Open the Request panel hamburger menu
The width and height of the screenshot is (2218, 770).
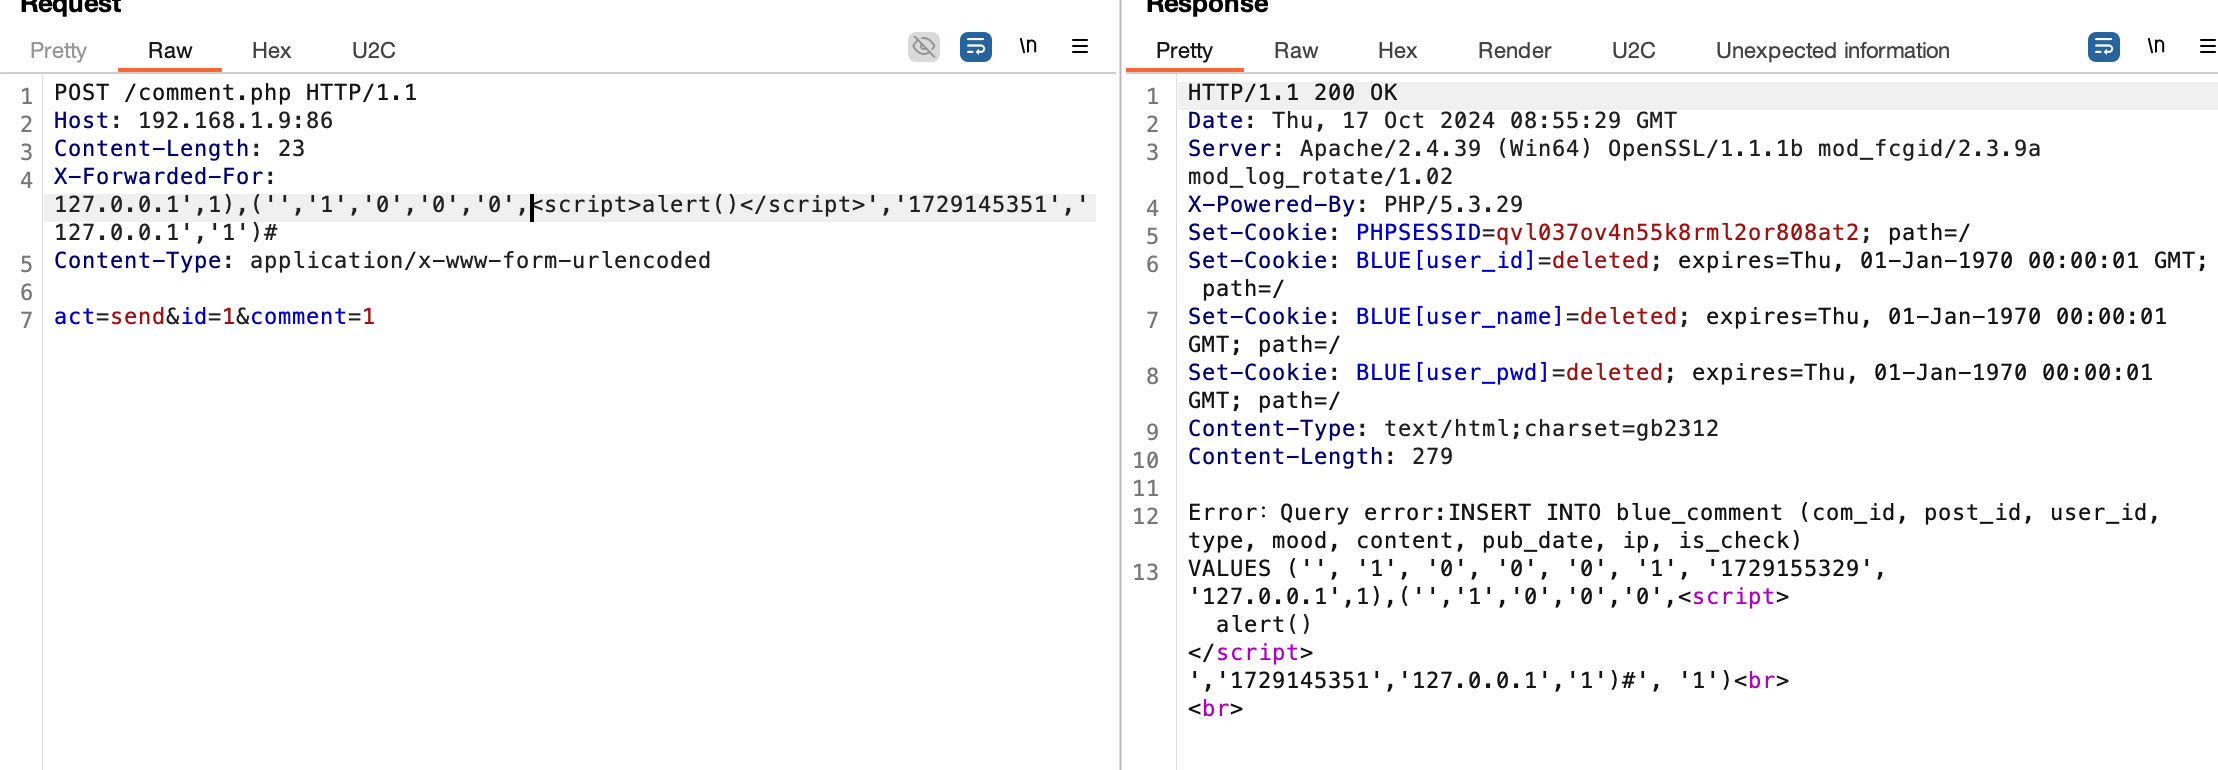[1080, 46]
